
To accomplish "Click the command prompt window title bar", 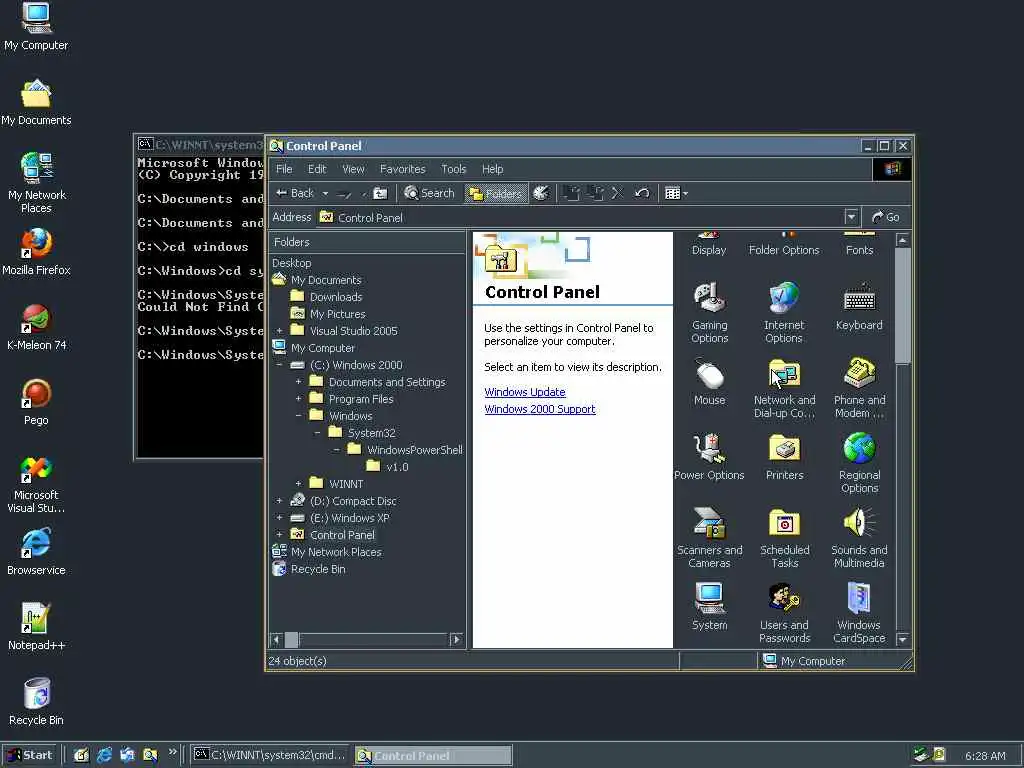I will pos(200,144).
